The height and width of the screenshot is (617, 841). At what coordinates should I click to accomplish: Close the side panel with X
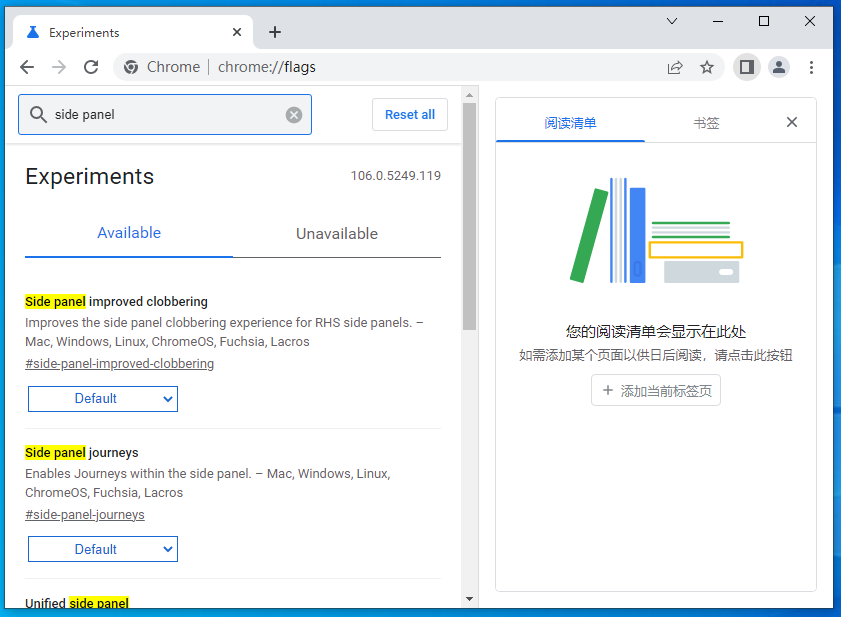point(792,122)
